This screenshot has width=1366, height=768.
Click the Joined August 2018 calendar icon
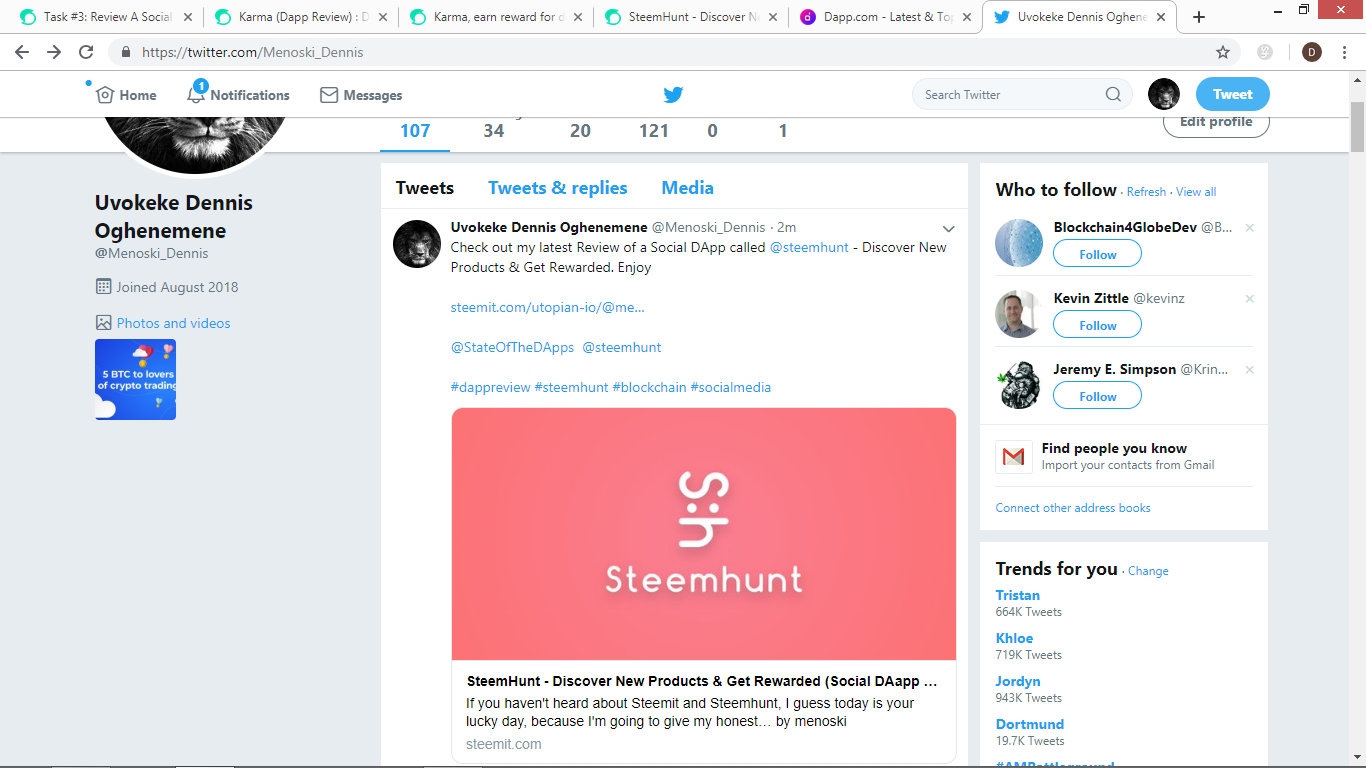coord(103,287)
